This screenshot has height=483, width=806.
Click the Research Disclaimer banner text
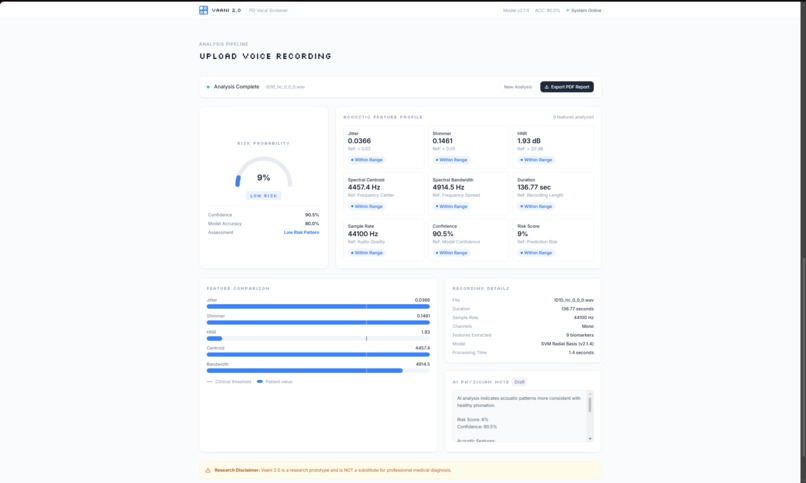click(x=333, y=470)
